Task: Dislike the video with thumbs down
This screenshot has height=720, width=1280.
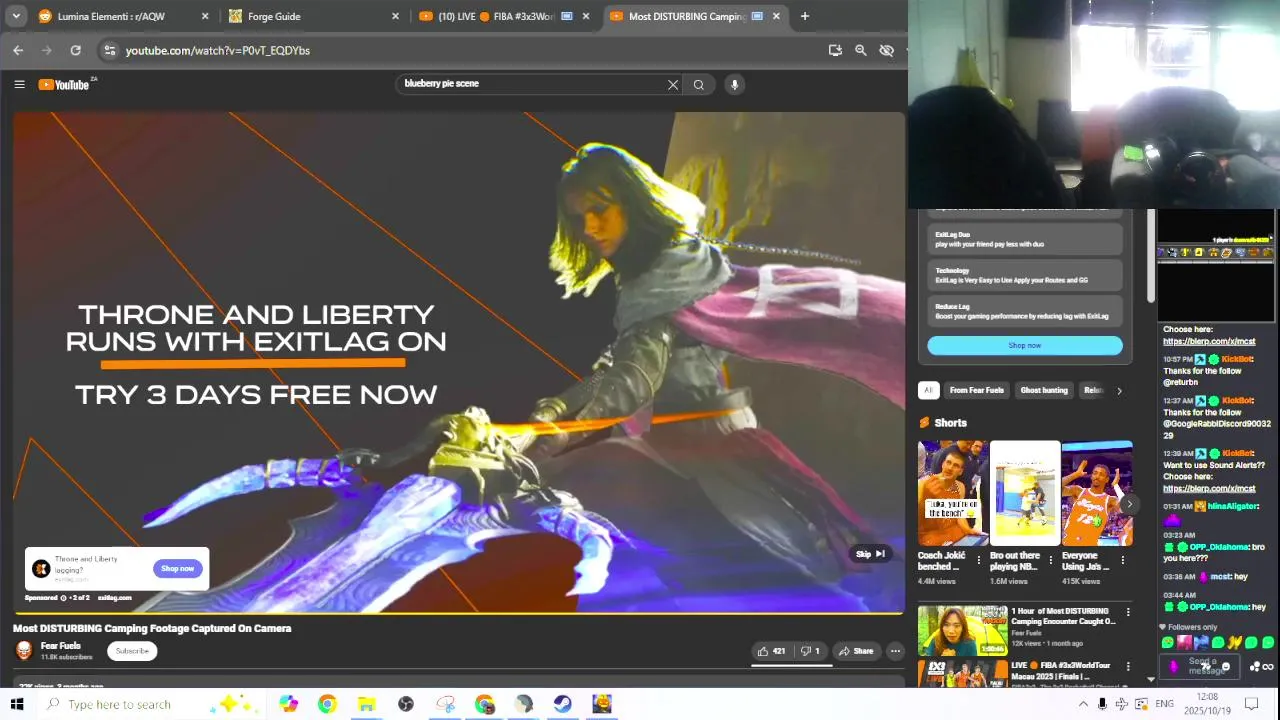Action: tap(810, 651)
